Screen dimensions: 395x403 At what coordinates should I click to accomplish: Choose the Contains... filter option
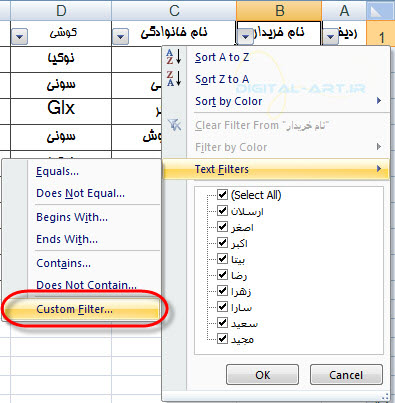[63, 263]
